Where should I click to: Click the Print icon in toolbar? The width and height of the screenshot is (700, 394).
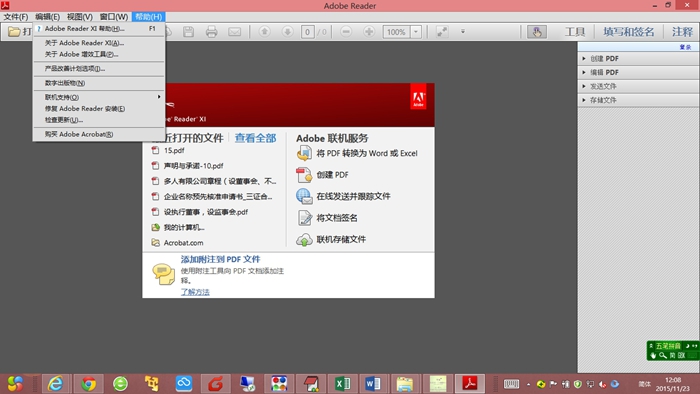[212, 32]
